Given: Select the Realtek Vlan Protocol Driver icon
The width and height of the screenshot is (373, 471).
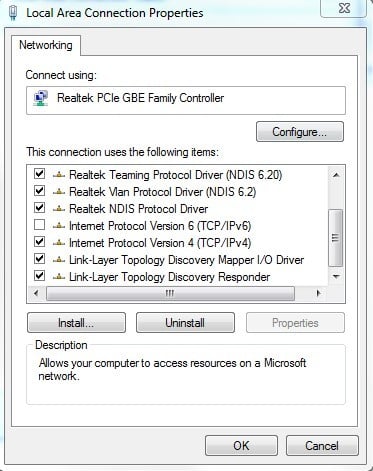Looking at the screenshot, I should tap(59, 192).
